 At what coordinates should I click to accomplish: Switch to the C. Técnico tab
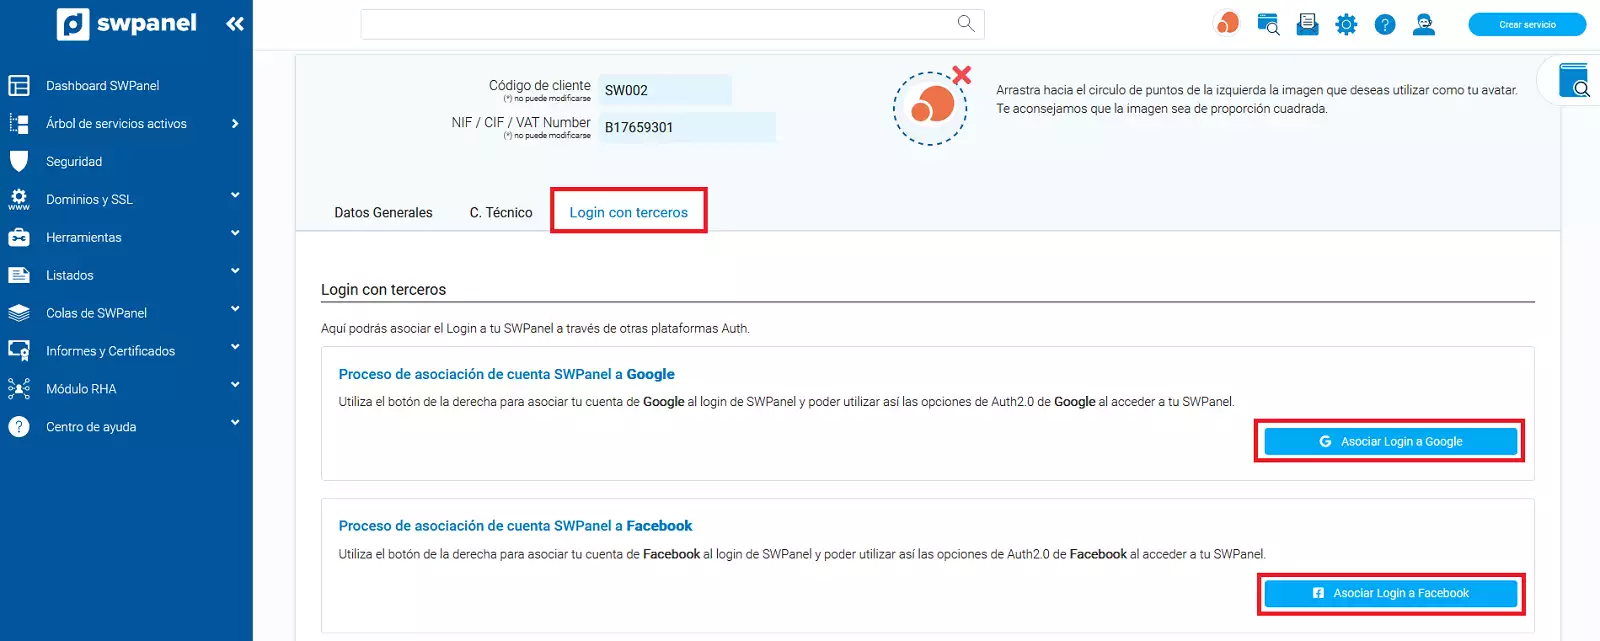[501, 213]
